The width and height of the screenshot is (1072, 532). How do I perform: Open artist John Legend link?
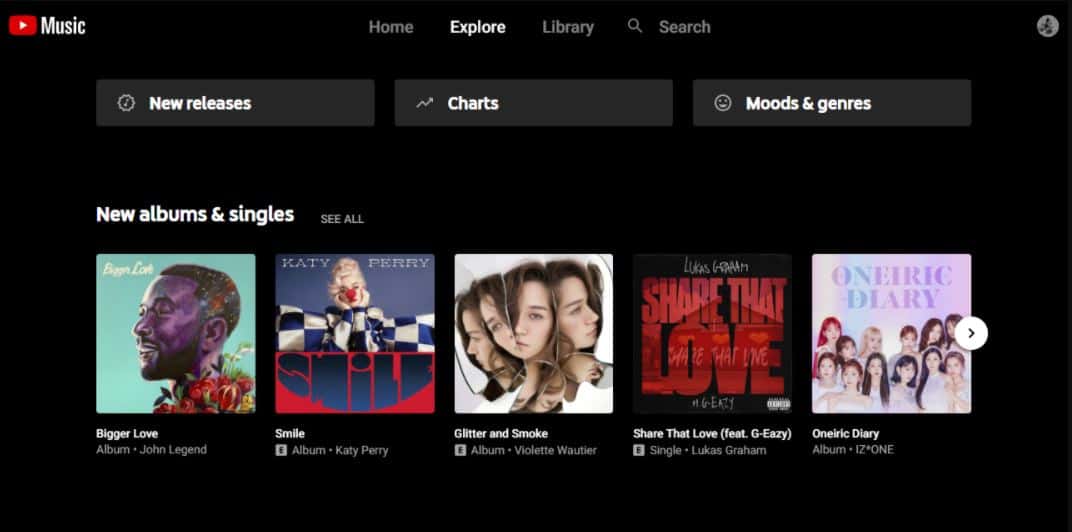[173, 450]
